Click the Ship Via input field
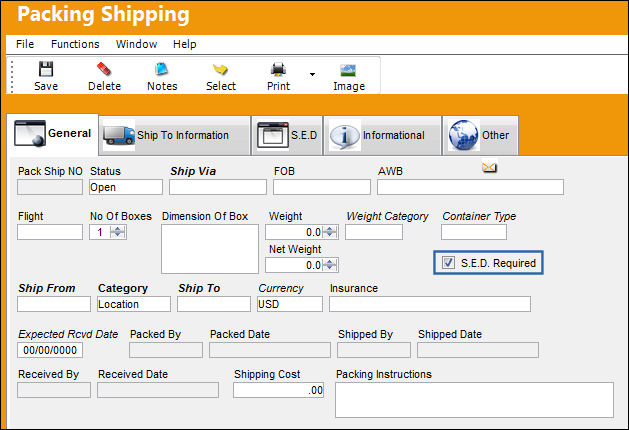 click(x=218, y=187)
